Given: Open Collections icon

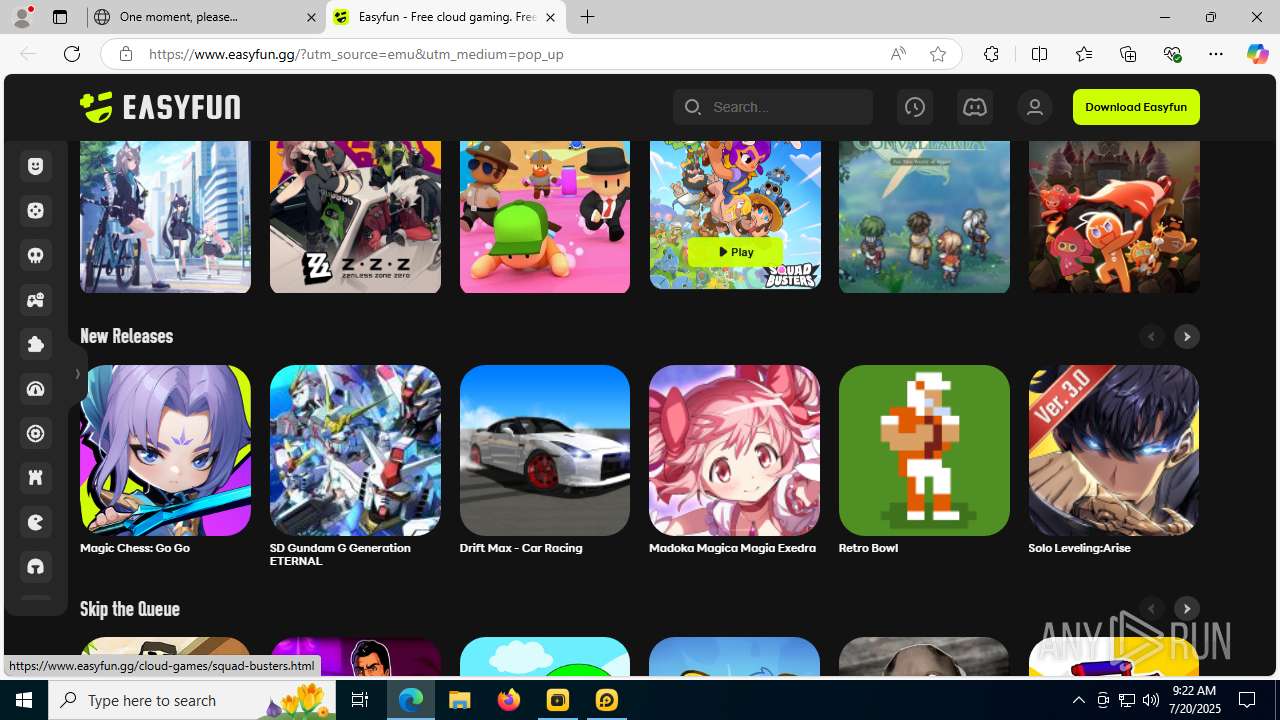Looking at the screenshot, I should tap(1128, 54).
